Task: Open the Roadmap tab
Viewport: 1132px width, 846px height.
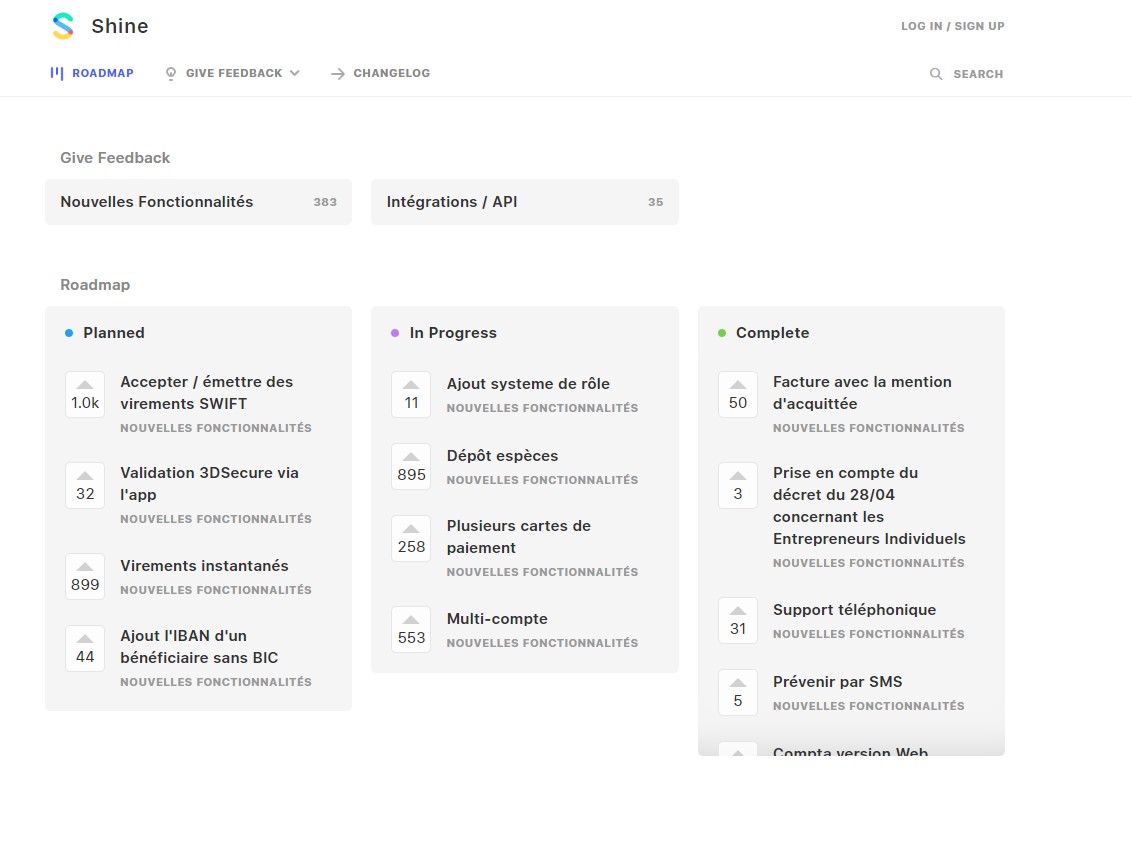Action: coord(102,73)
